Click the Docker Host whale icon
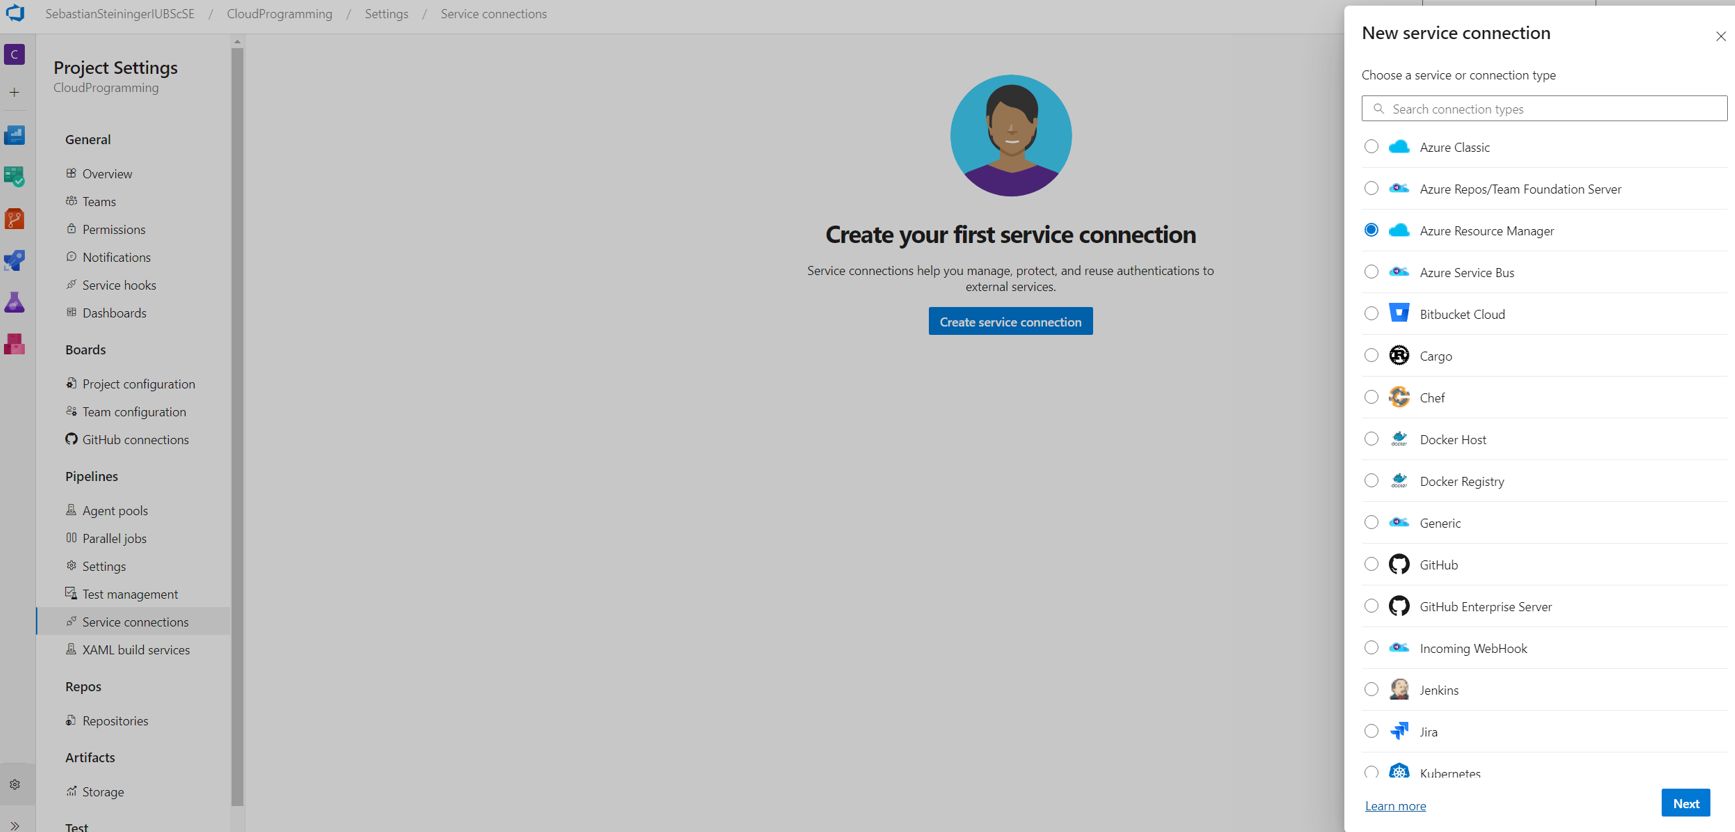 1399,439
